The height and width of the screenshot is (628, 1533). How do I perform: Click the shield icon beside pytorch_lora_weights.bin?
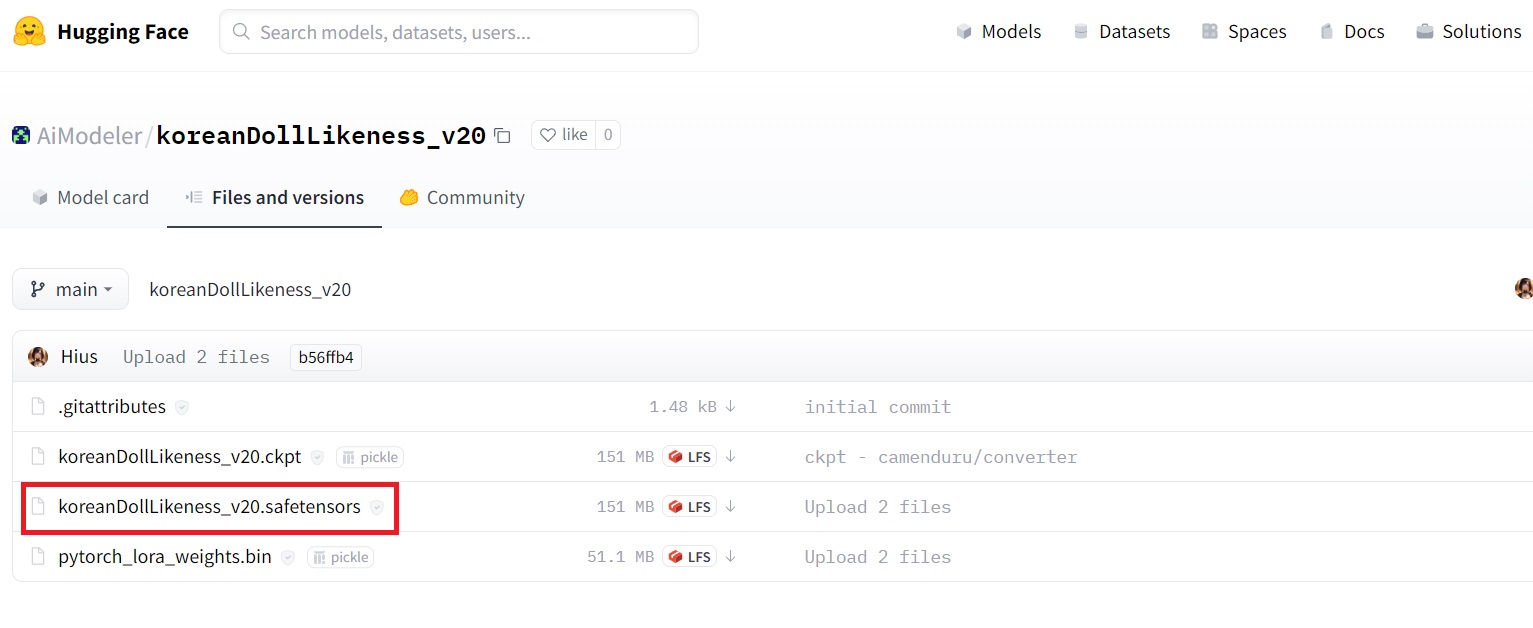point(288,557)
